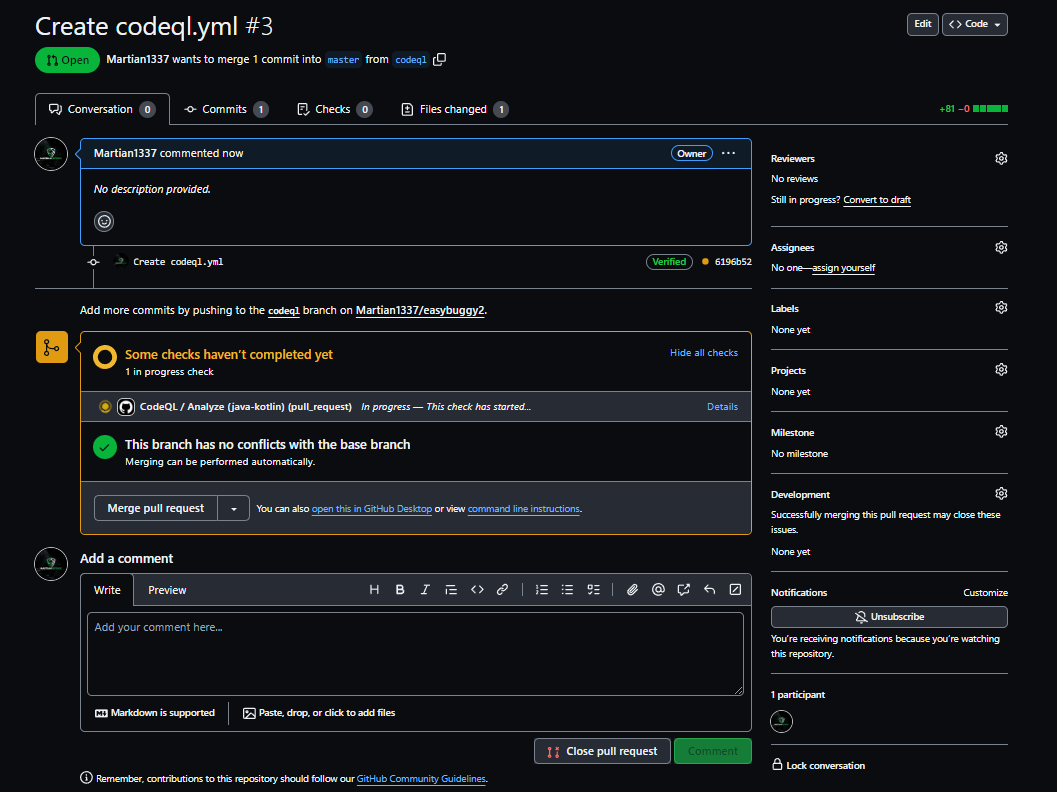Click the diff stat bar showing +81 −0
The width and height of the screenshot is (1057, 792).
click(x=973, y=109)
